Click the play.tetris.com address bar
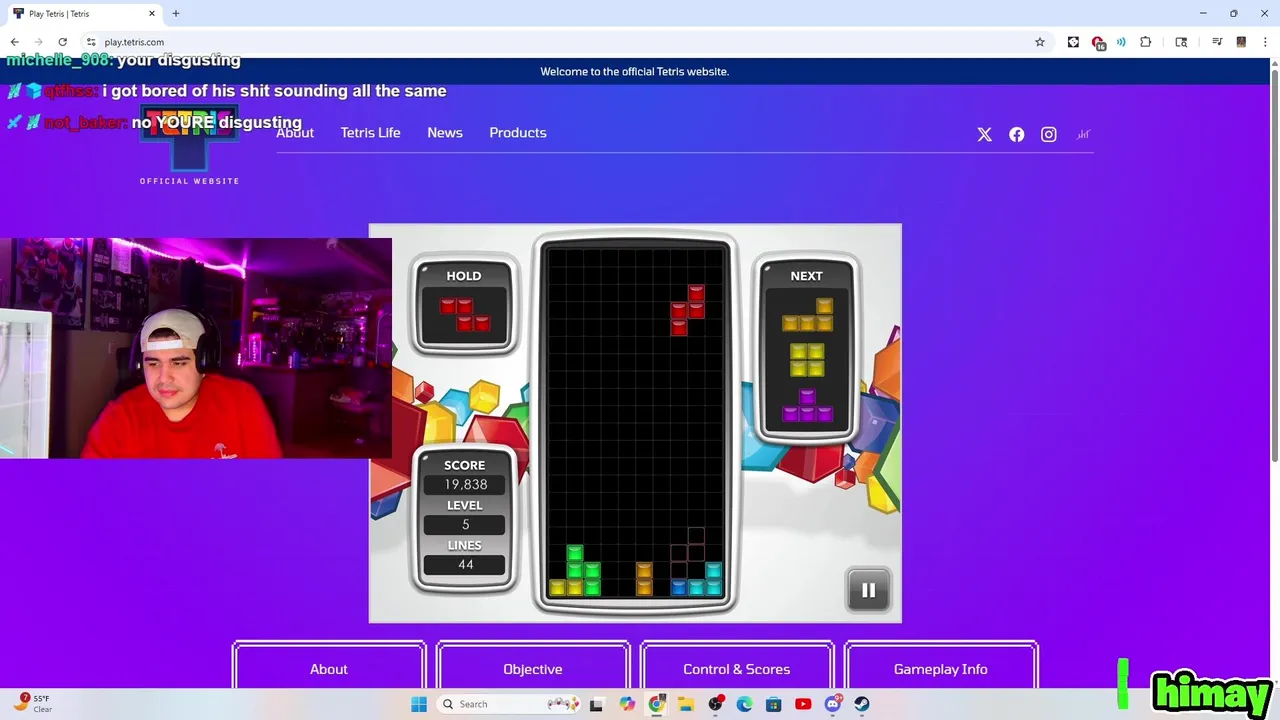The width and height of the screenshot is (1280, 720). click(560, 42)
